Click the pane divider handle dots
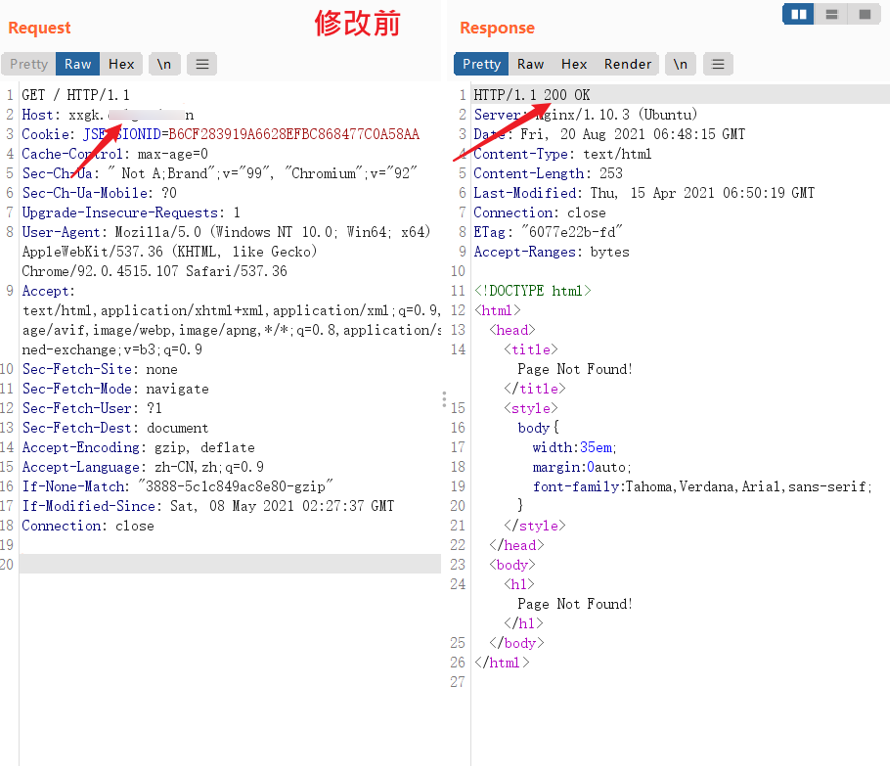The height and width of the screenshot is (766, 890). coord(444,399)
